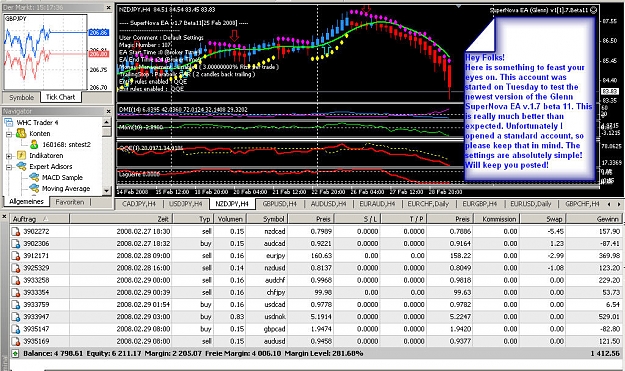Click order icon of trade 3933354
625x371 pixels.
coord(16,292)
